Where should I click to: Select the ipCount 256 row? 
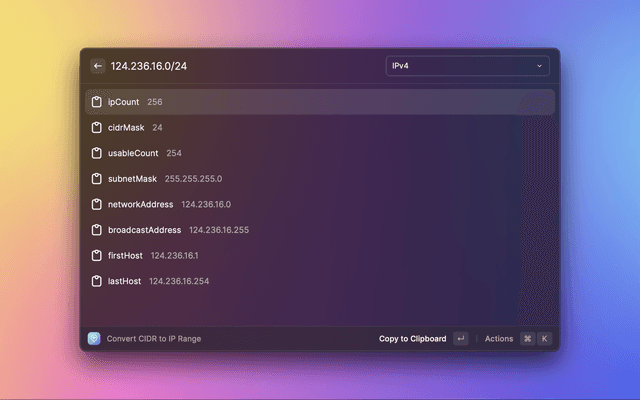320,102
